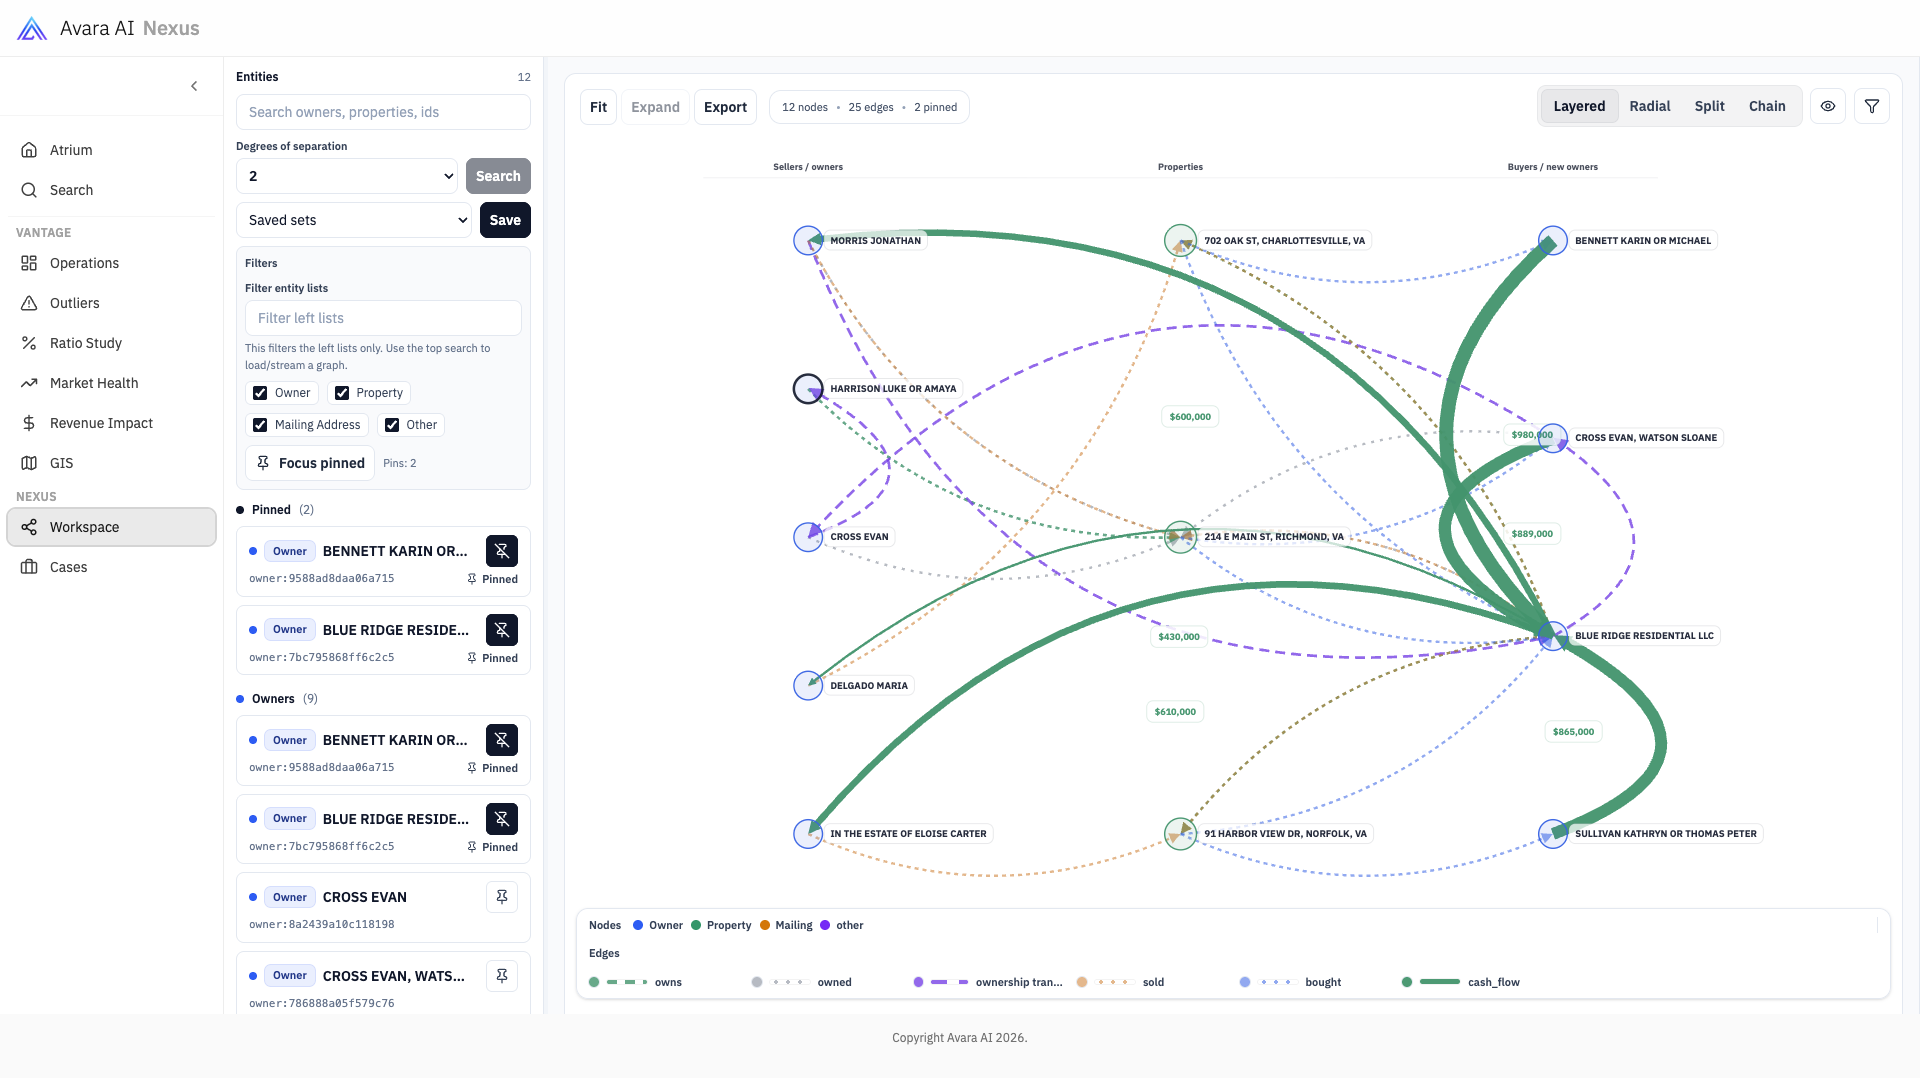Click the Avara AI logo
The height and width of the screenshot is (1078, 1920).
pyautogui.click(x=32, y=28)
